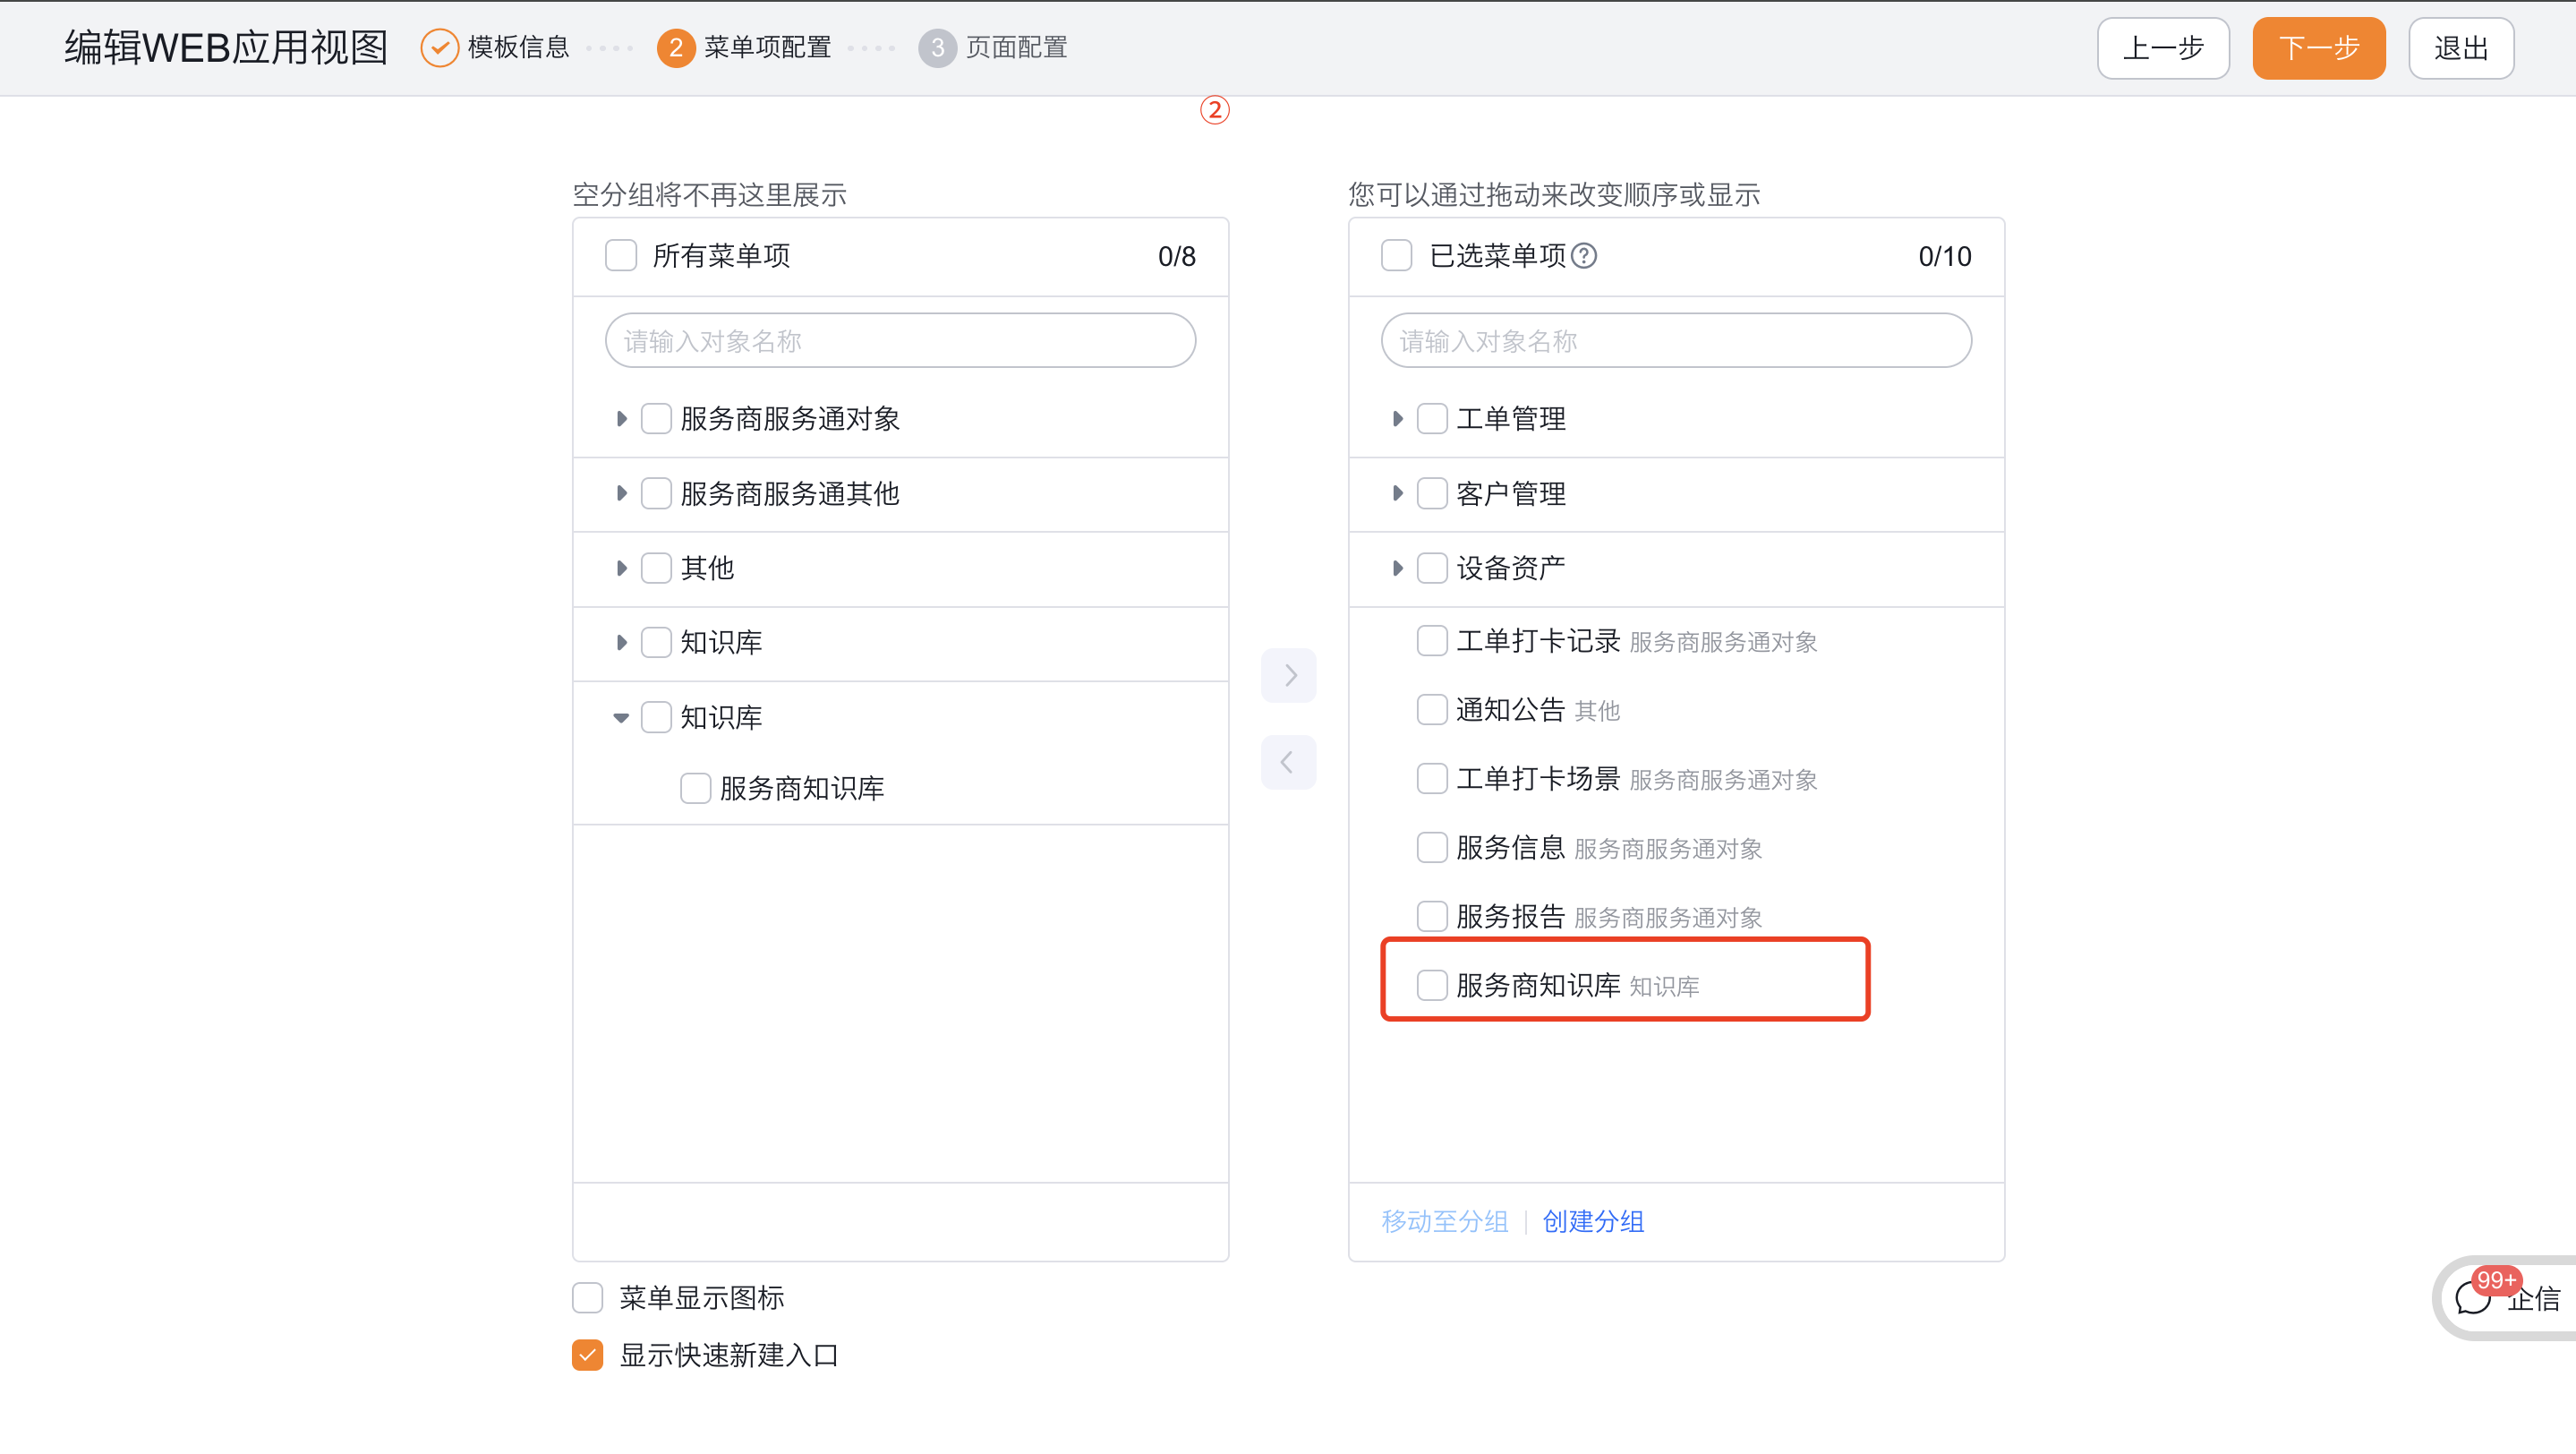This screenshot has height=1454, width=2576.
Task: Uncheck 显示快速新建入口 checkbox
Action: tap(588, 1354)
